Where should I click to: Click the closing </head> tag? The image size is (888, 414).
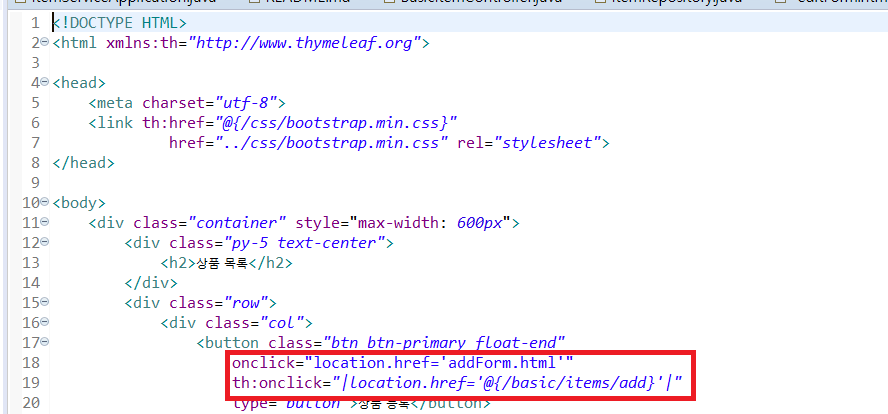83,163
